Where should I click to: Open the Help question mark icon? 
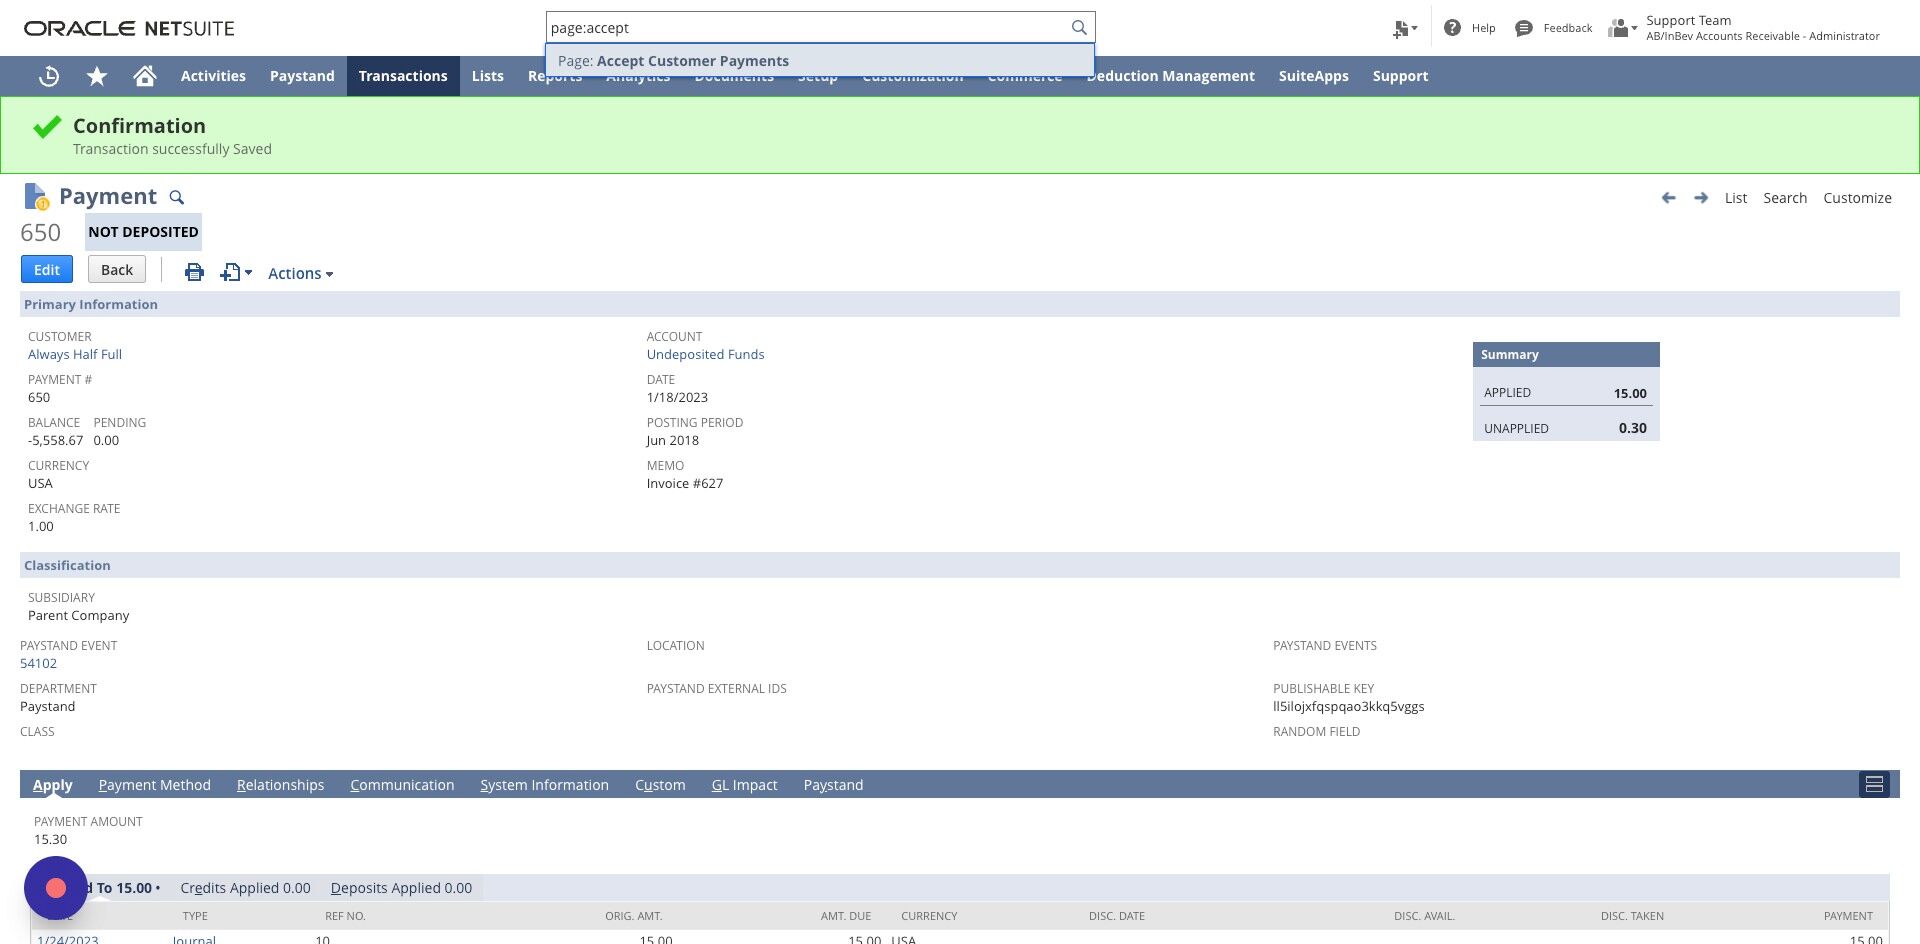tap(1453, 28)
